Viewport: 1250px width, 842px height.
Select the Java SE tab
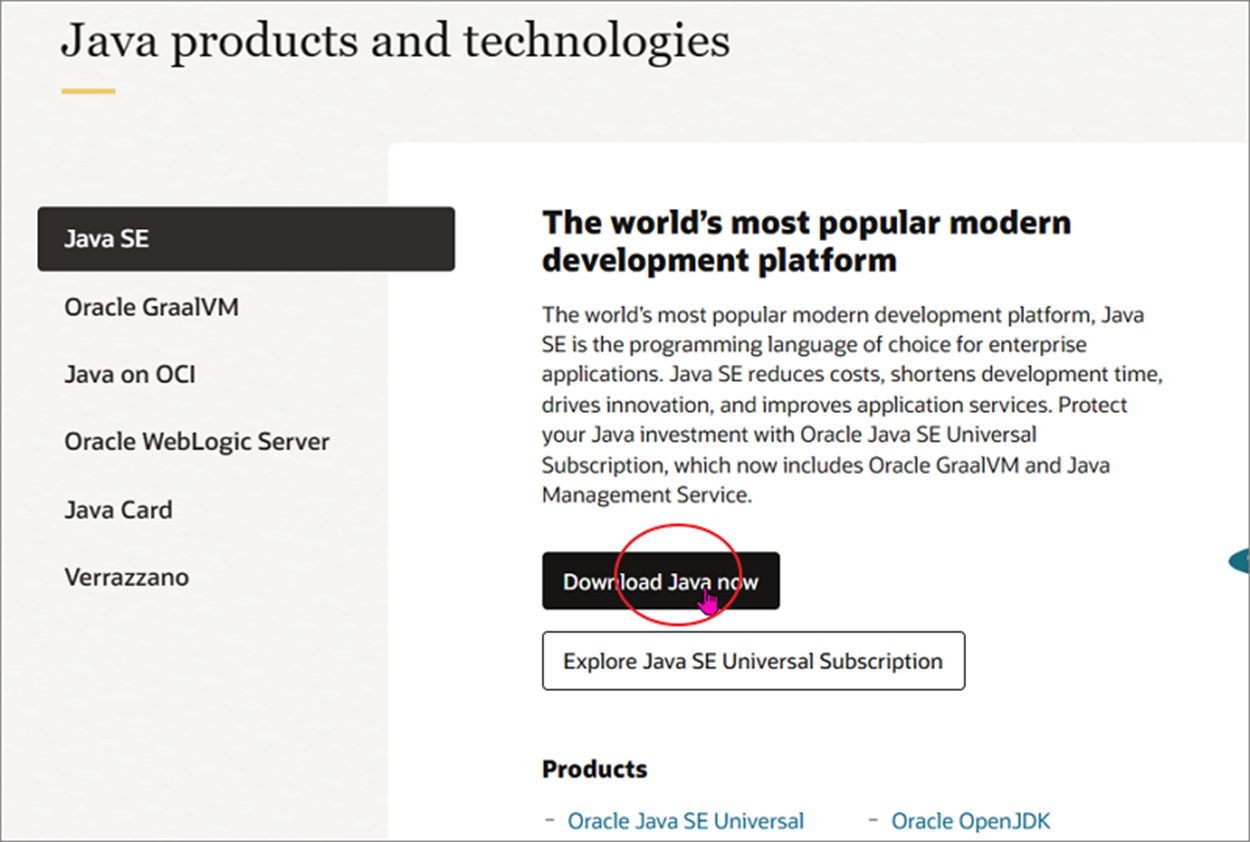tap(246, 239)
